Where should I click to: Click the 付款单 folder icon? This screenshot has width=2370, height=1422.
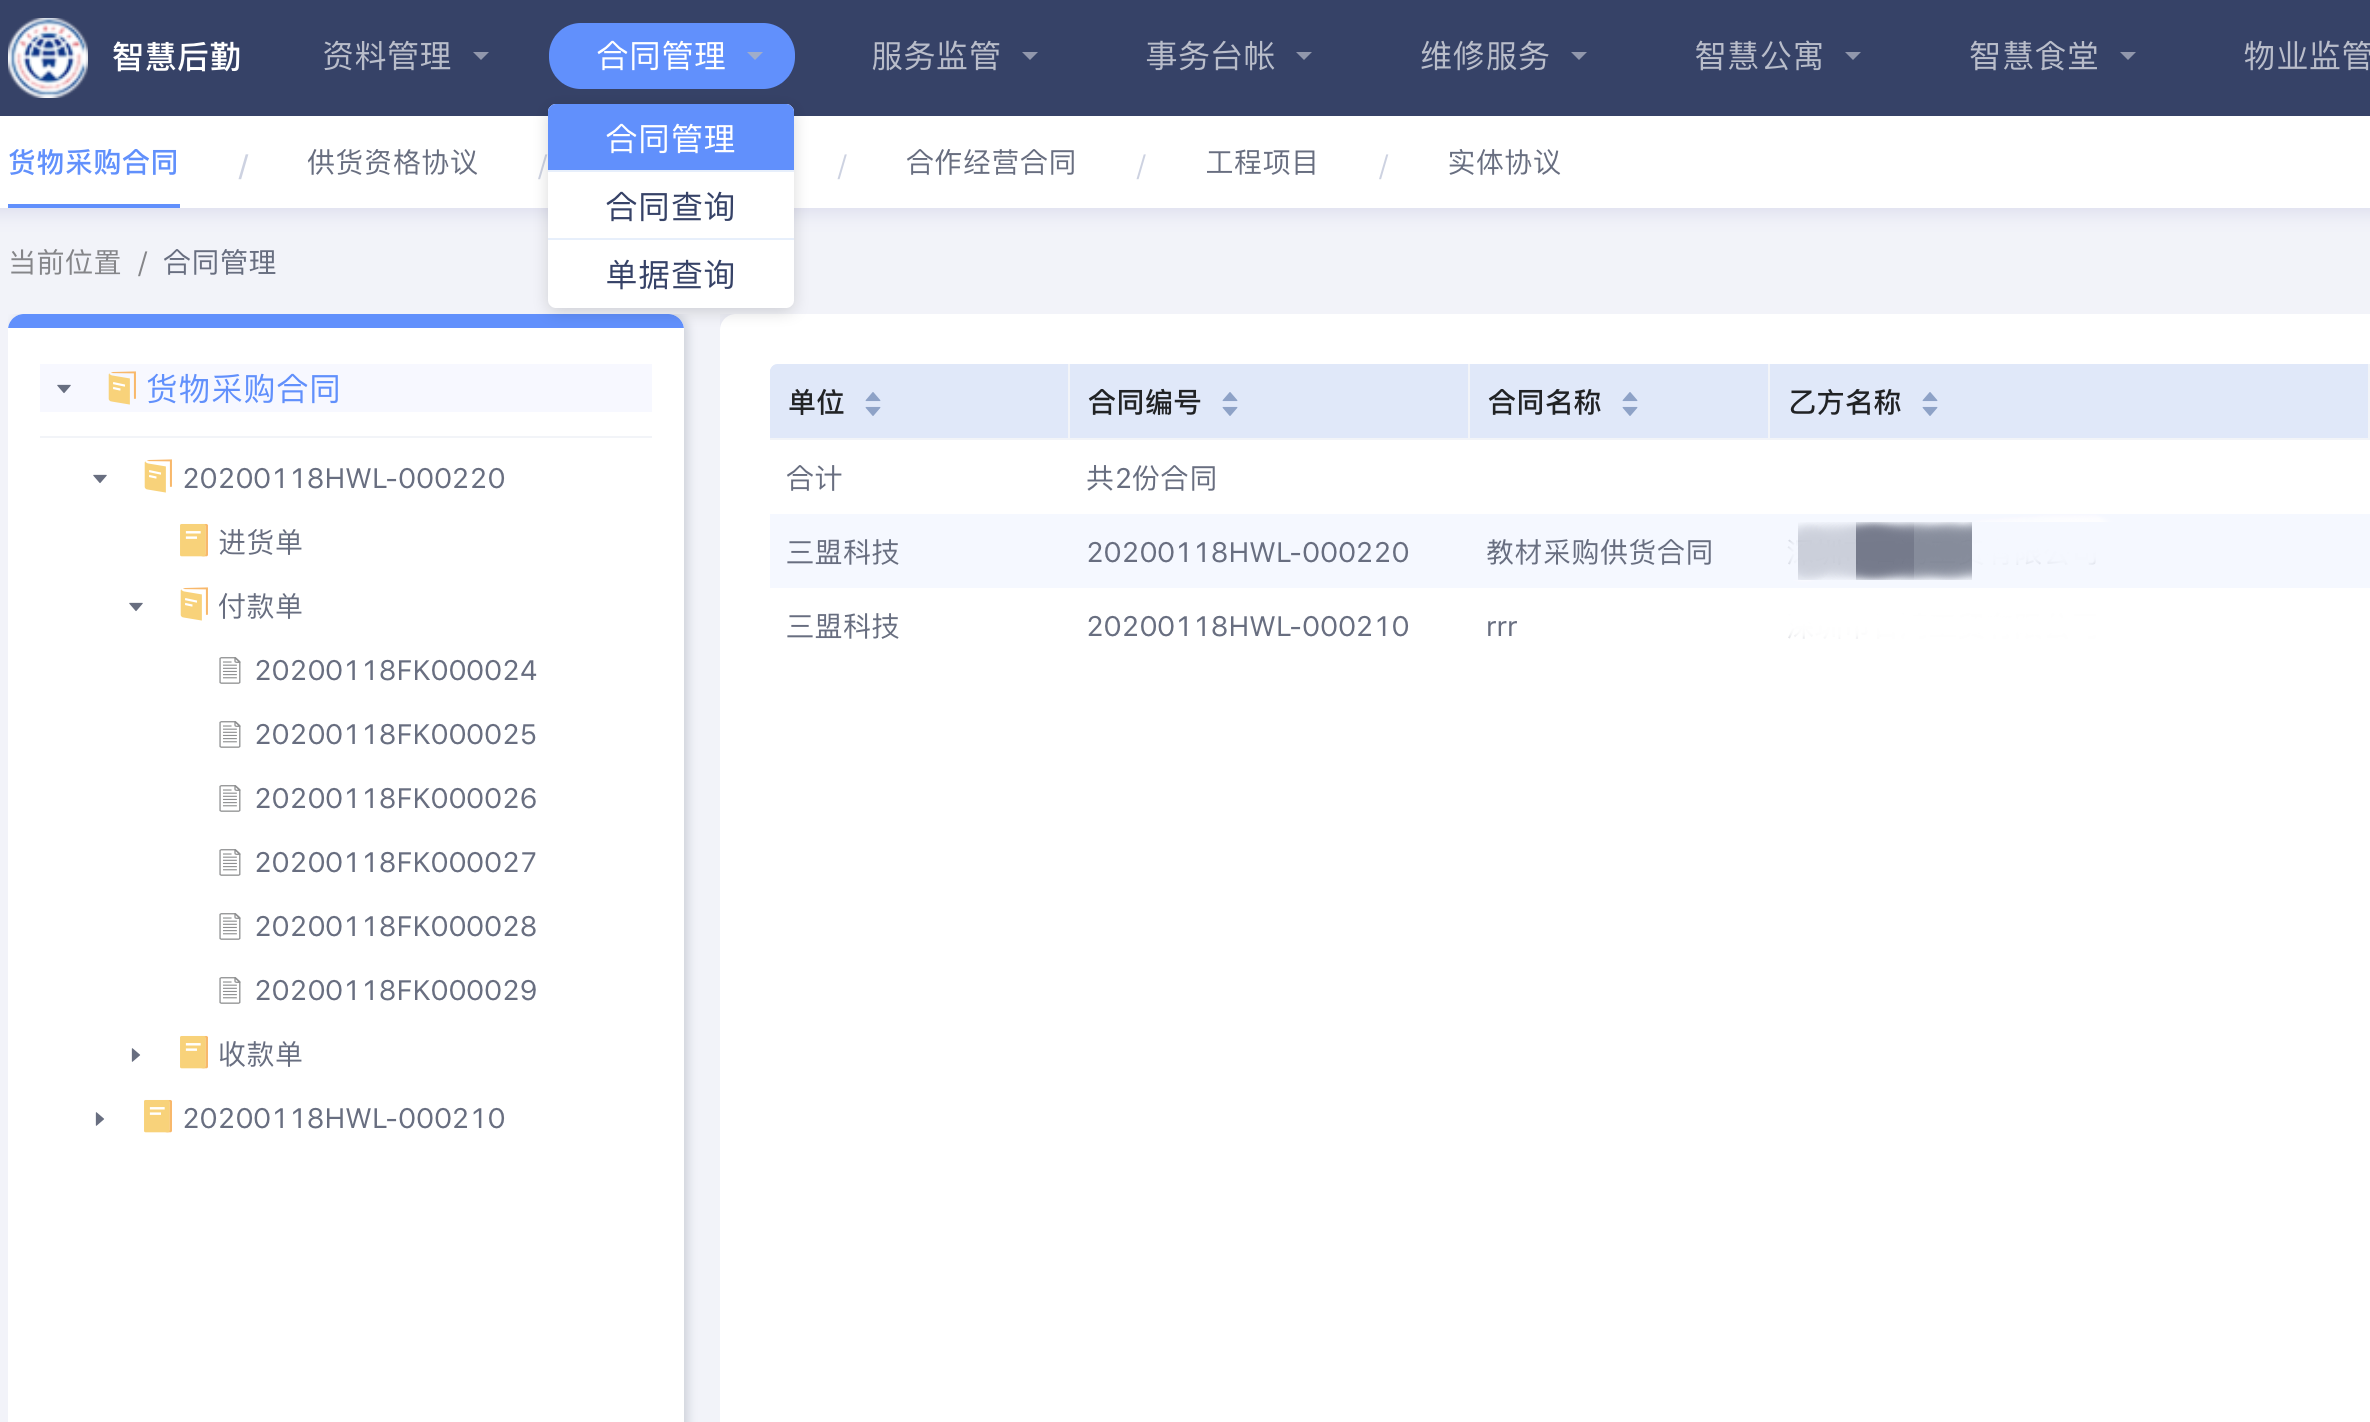pos(193,605)
